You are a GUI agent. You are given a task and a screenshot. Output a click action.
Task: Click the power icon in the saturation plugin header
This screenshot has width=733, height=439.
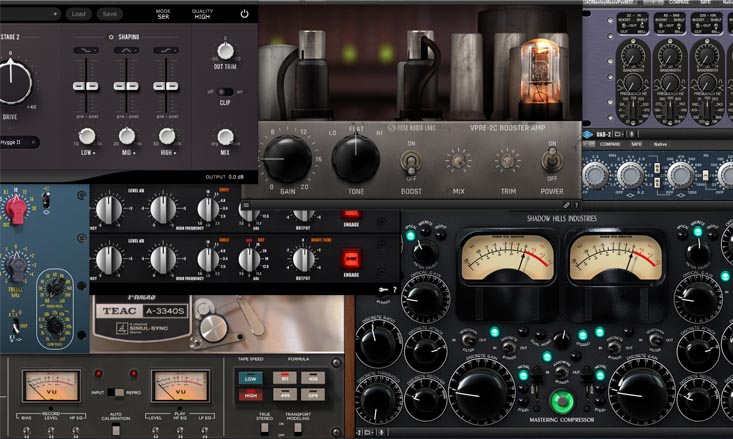coord(244,14)
